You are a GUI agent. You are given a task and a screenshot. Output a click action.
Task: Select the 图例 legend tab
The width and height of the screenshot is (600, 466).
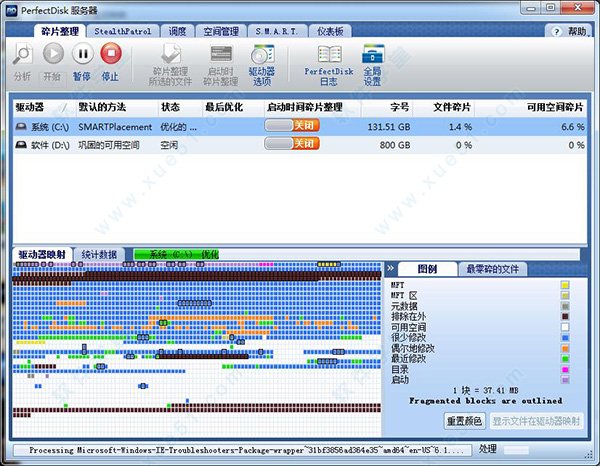pyautogui.click(x=427, y=269)
